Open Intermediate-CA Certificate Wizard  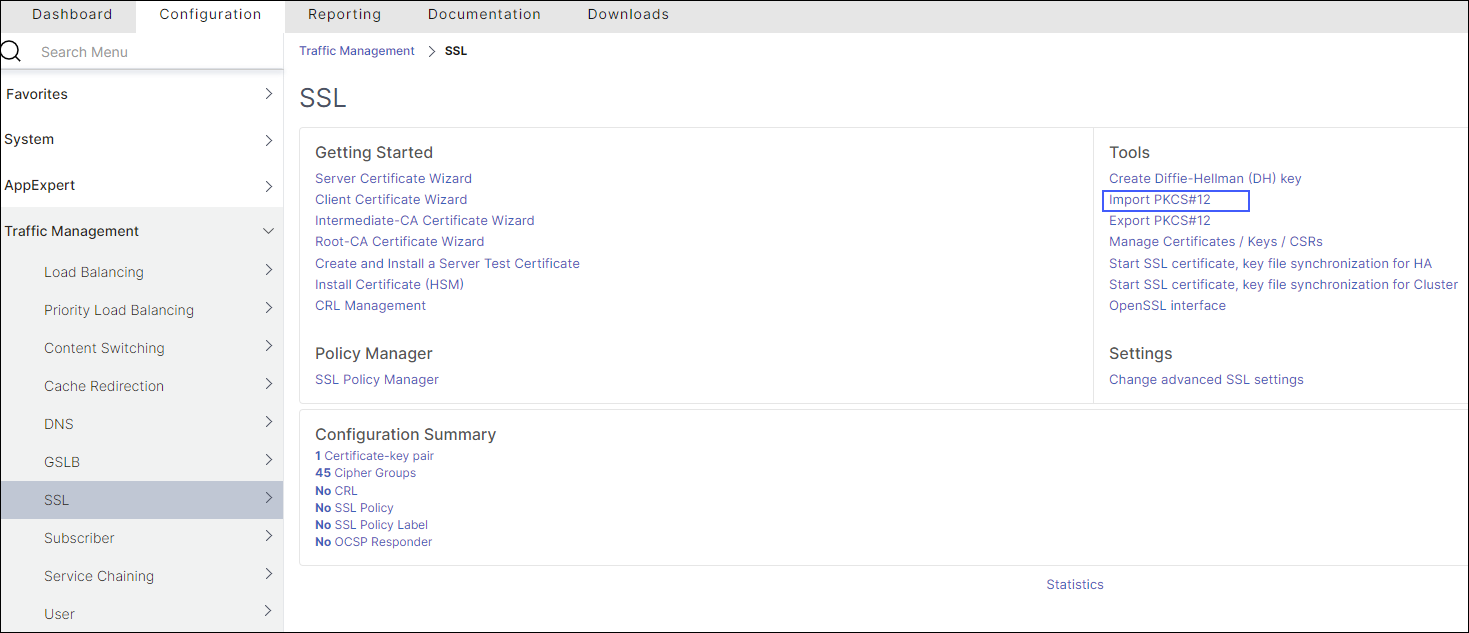coord(425,220)
